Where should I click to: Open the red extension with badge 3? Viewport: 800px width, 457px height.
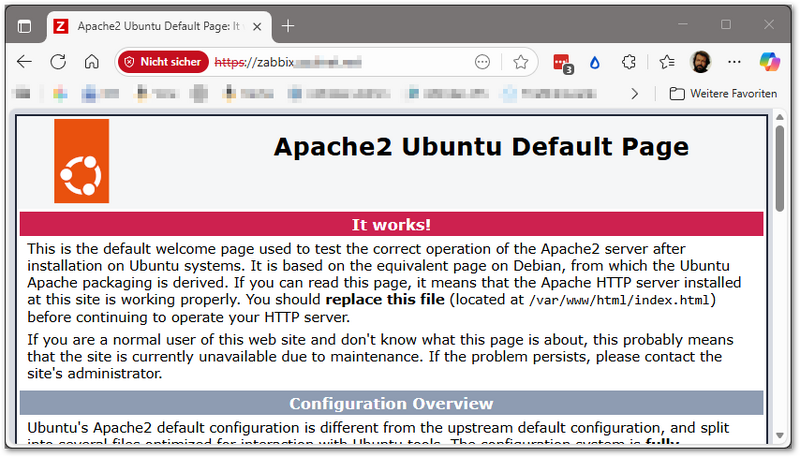click(x=562, y=62)
